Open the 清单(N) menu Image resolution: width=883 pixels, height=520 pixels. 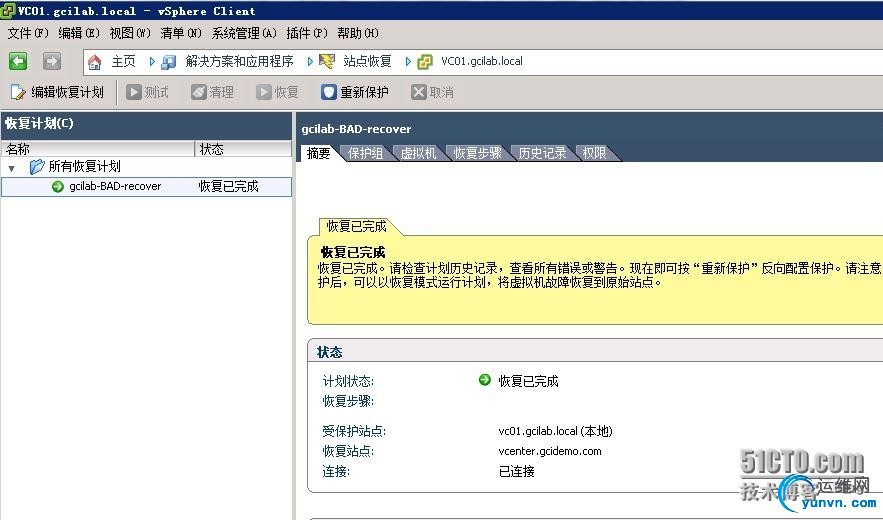click(x=181, y=33)
